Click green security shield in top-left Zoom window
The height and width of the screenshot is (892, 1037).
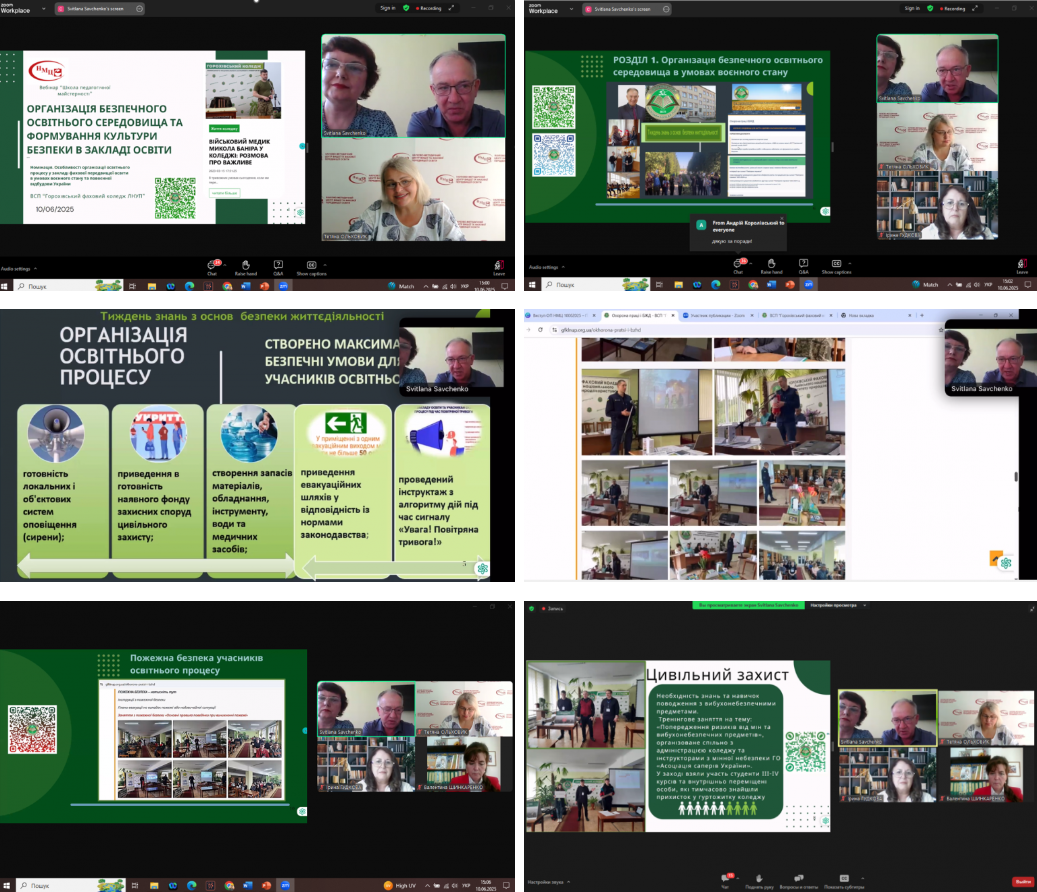[405, 8]
